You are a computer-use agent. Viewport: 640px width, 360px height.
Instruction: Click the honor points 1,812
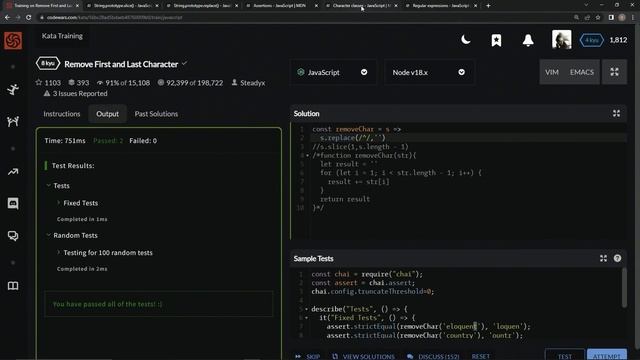tap(618, 40)
